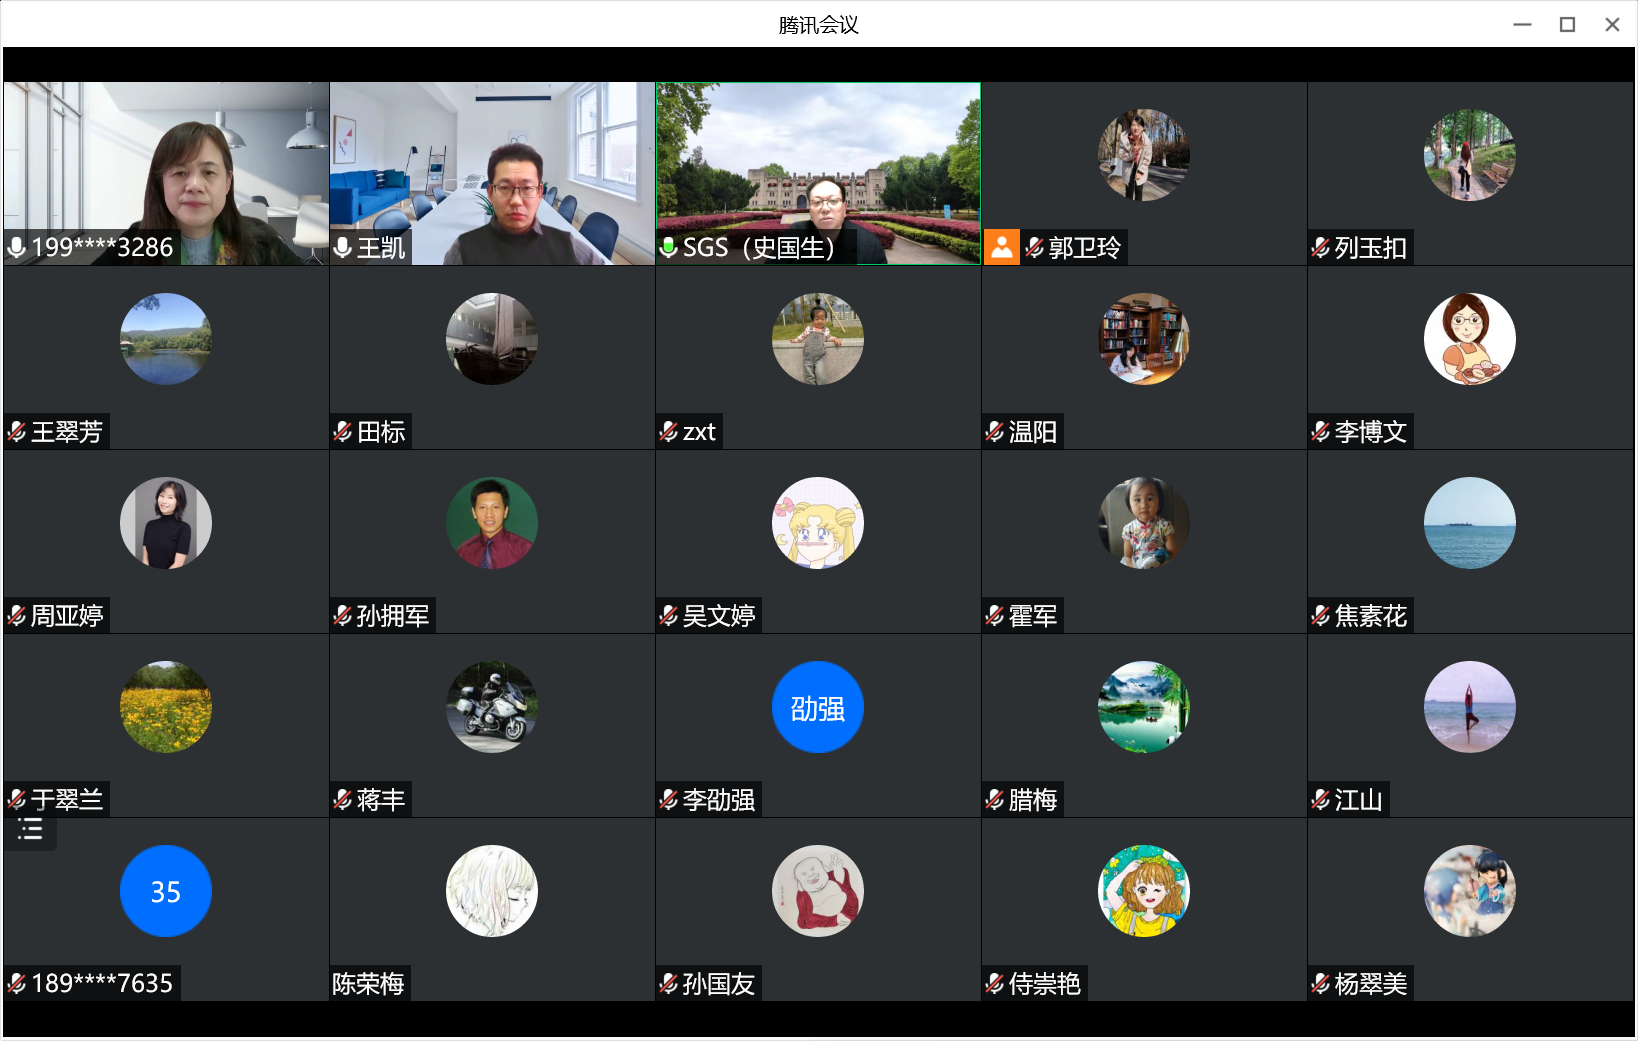Image resolution: width=1638 pixels, height=1041 pixels.
Task: Click 李博文's cartoon avatar
Action: [1470, 339]
